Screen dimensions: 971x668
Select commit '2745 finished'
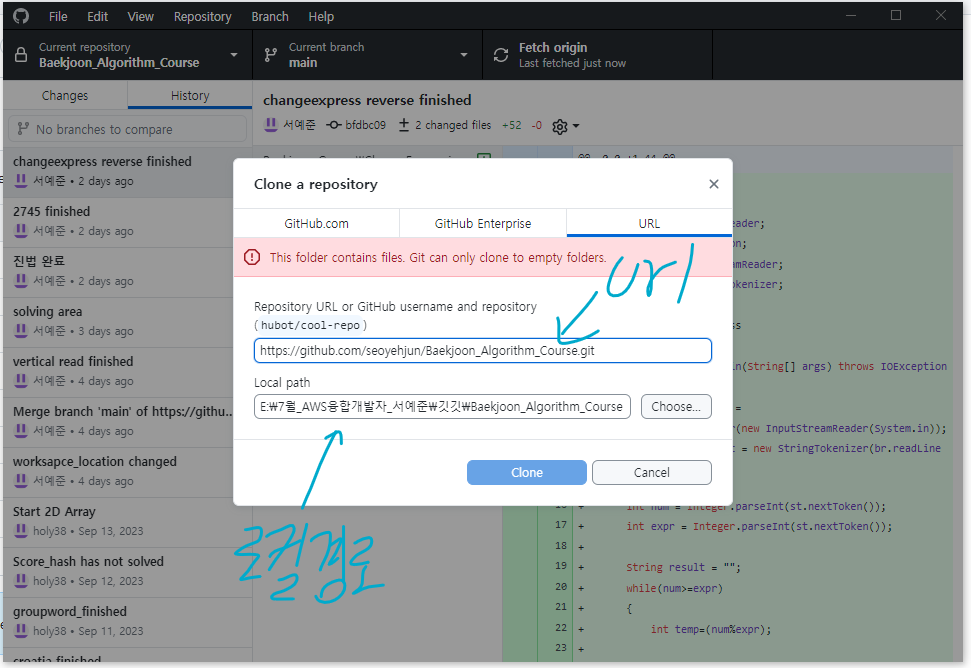pos(119,222)
